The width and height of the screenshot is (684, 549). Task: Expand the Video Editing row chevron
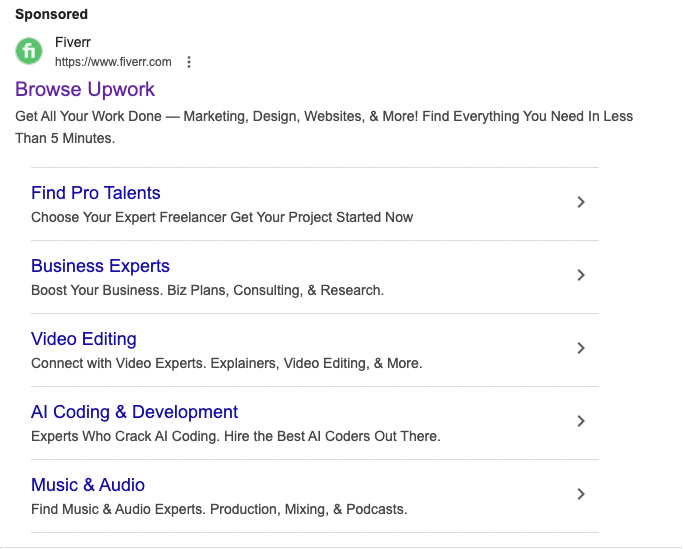pyautogui.click(x=581, y=348)
